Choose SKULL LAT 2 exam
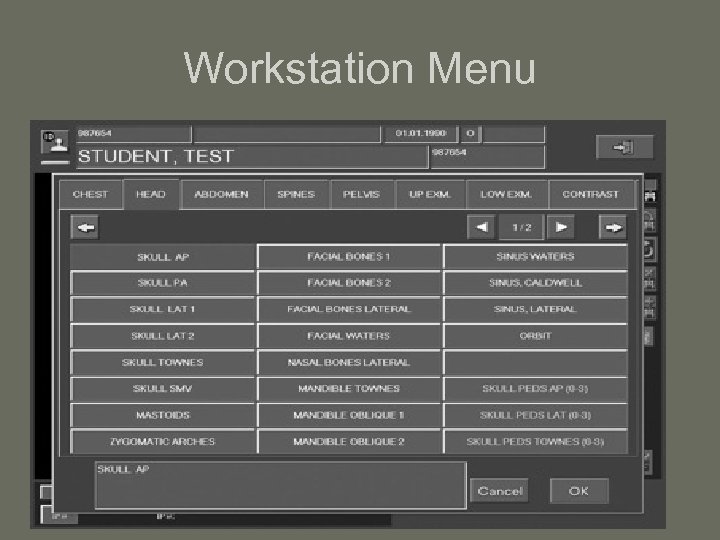 163,336
